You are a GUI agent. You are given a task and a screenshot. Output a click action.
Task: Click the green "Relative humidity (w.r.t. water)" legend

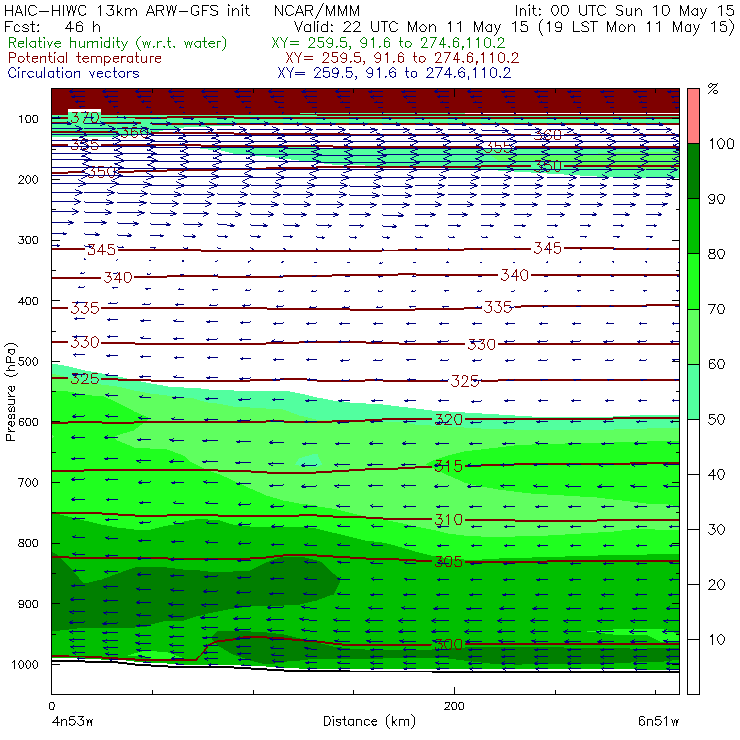point(118,43)
